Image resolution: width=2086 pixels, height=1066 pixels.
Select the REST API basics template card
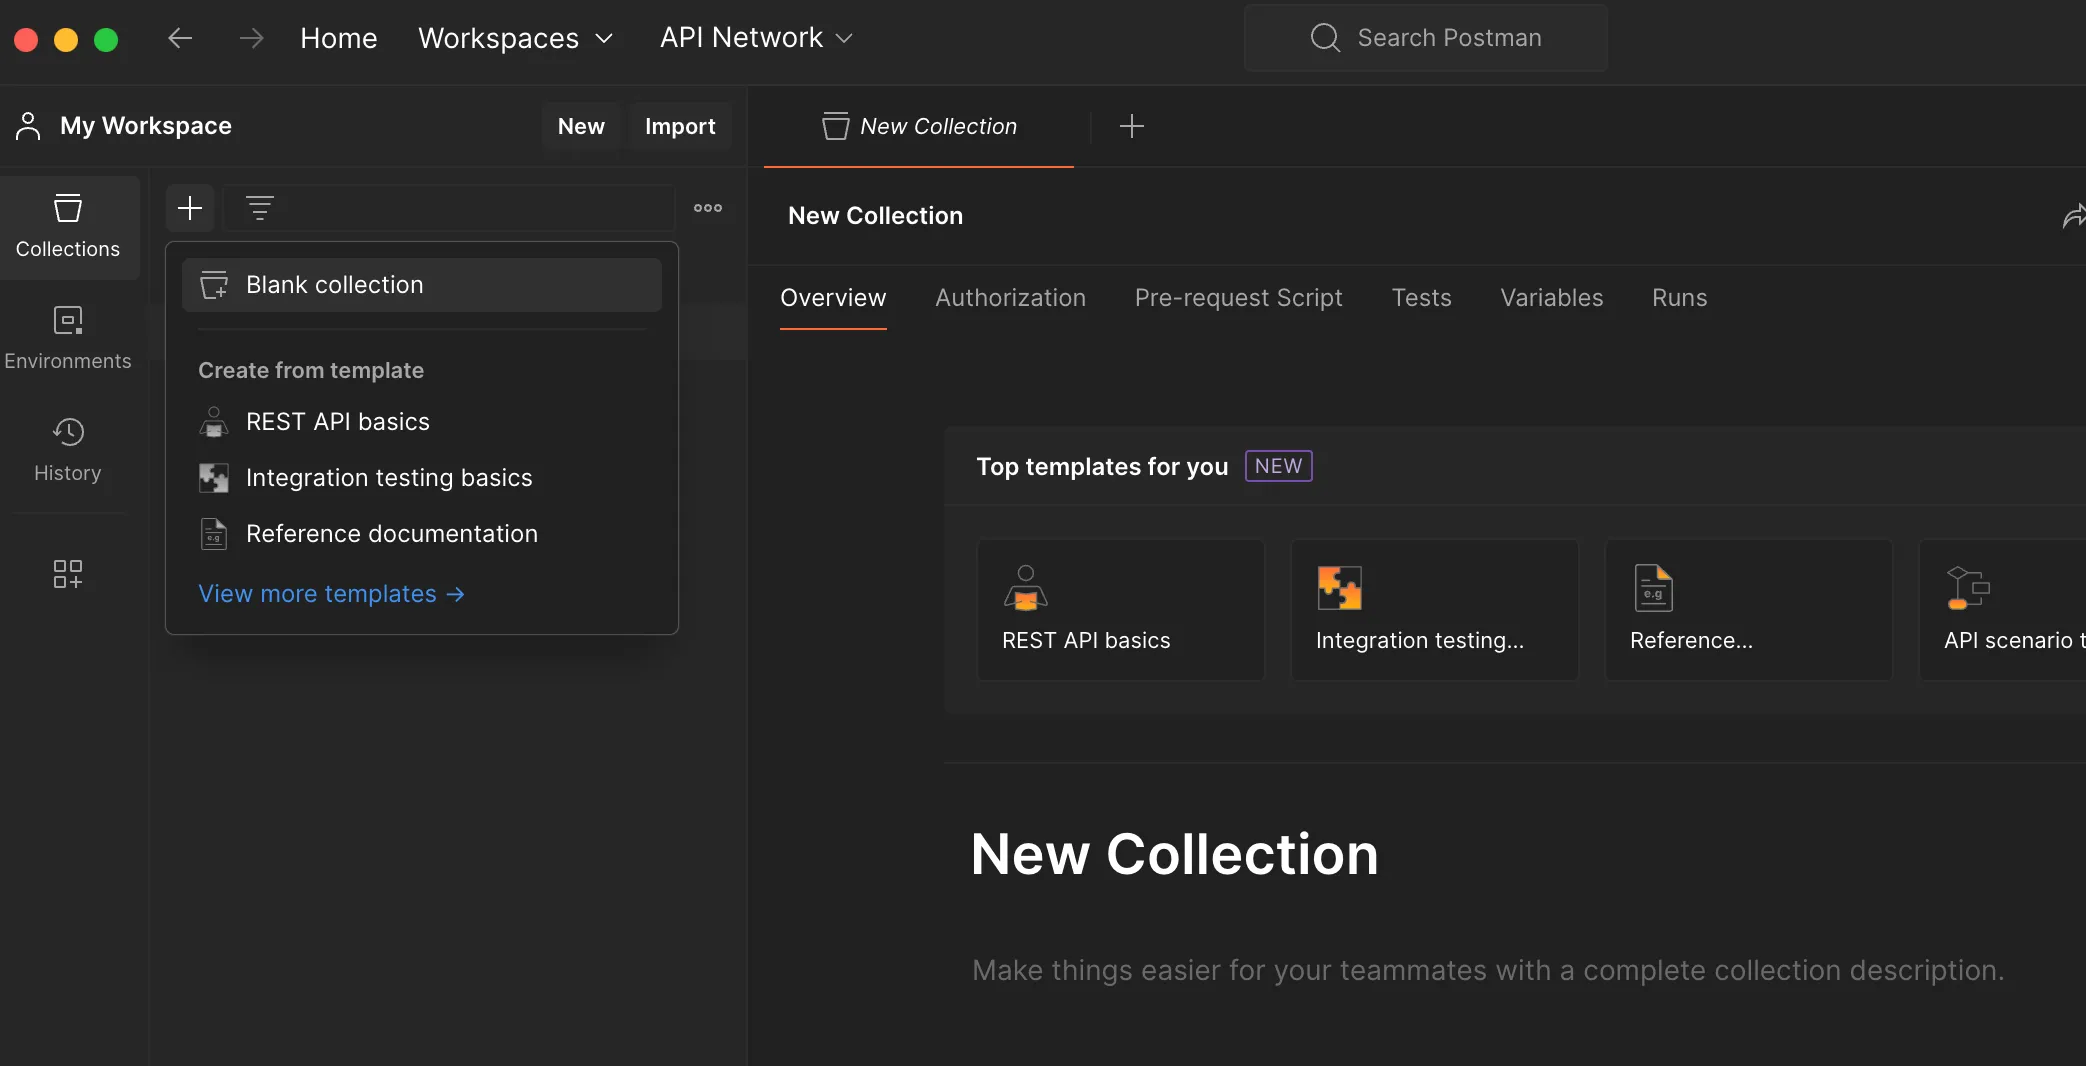[1121, 610]
